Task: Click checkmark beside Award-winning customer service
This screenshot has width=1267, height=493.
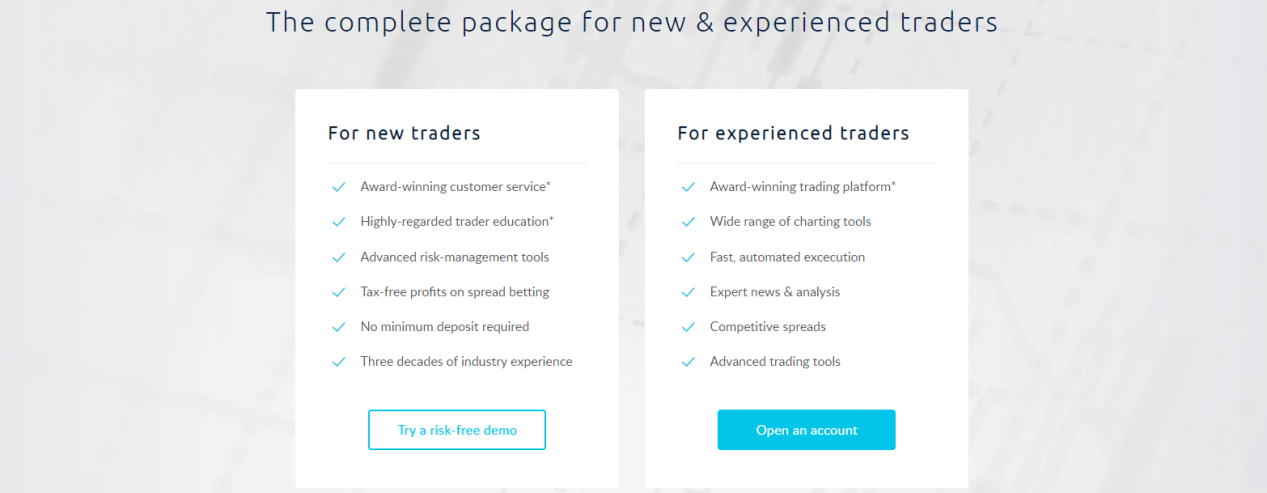Action: coord(338,187)
